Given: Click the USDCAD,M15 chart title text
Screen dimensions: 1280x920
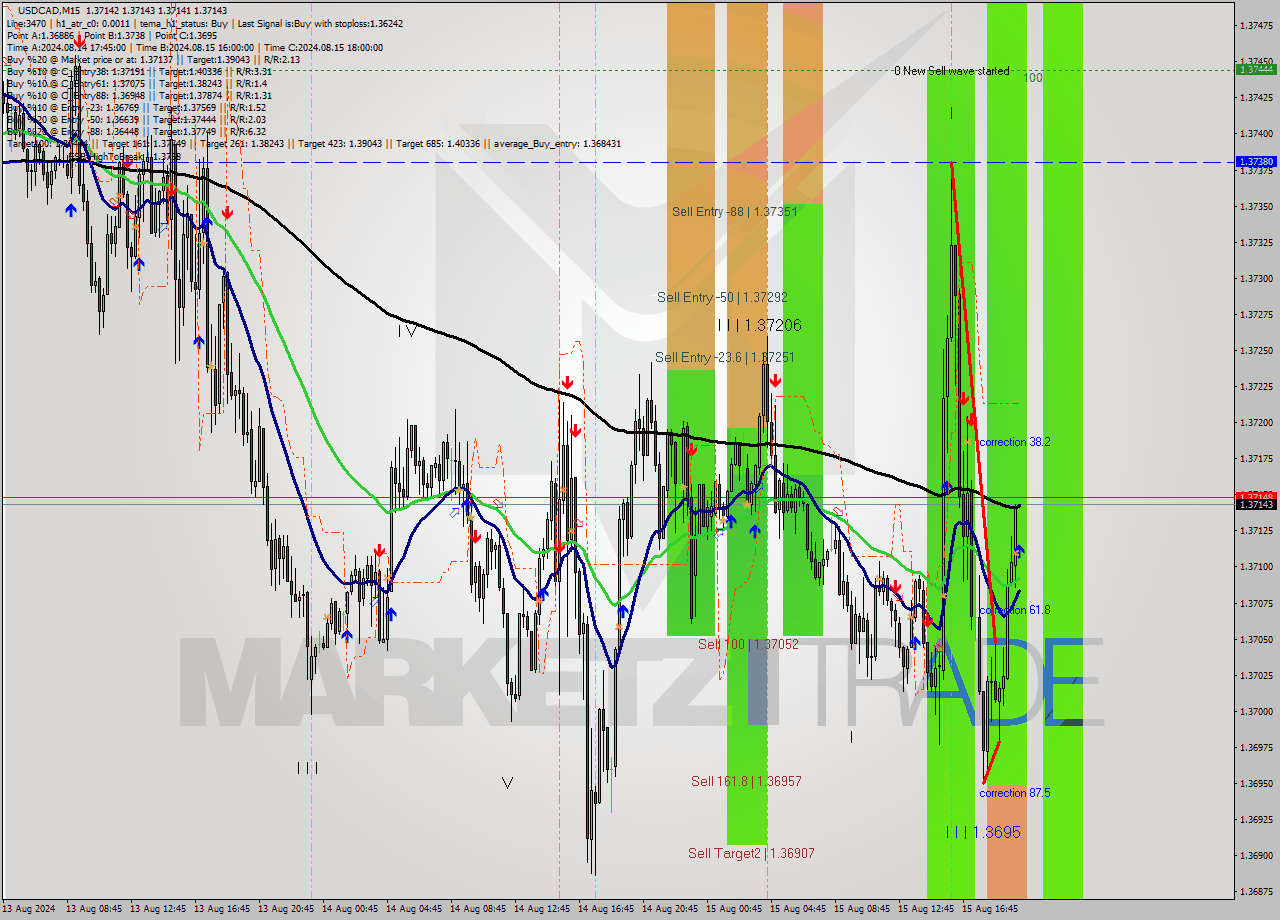Looking at the screenshot, I should pos(47,10).
